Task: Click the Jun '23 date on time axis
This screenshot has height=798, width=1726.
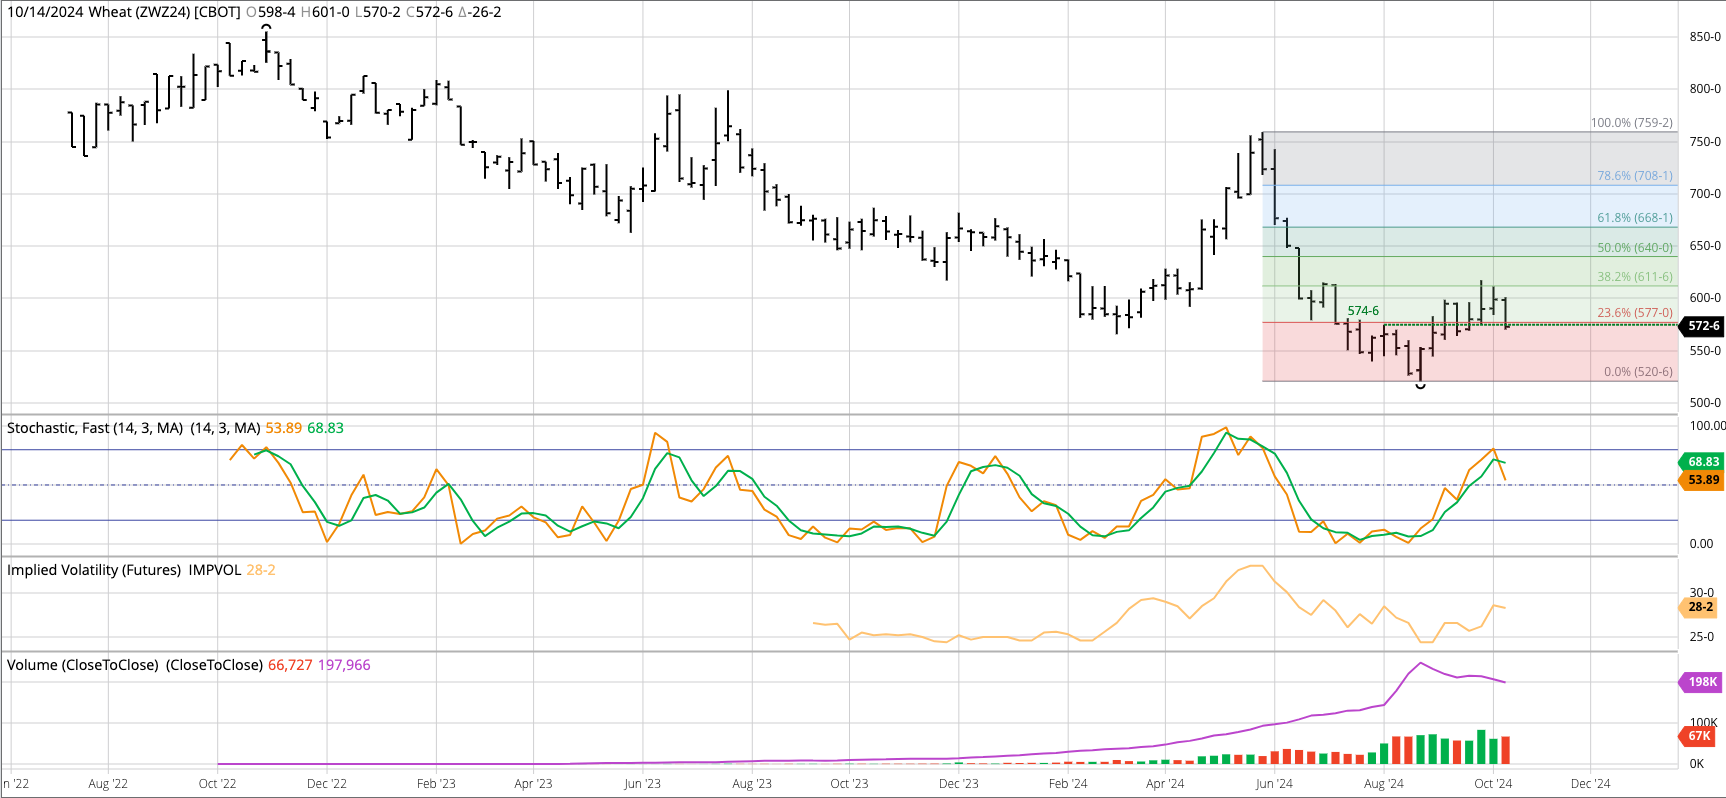Action: click(642, 784)
